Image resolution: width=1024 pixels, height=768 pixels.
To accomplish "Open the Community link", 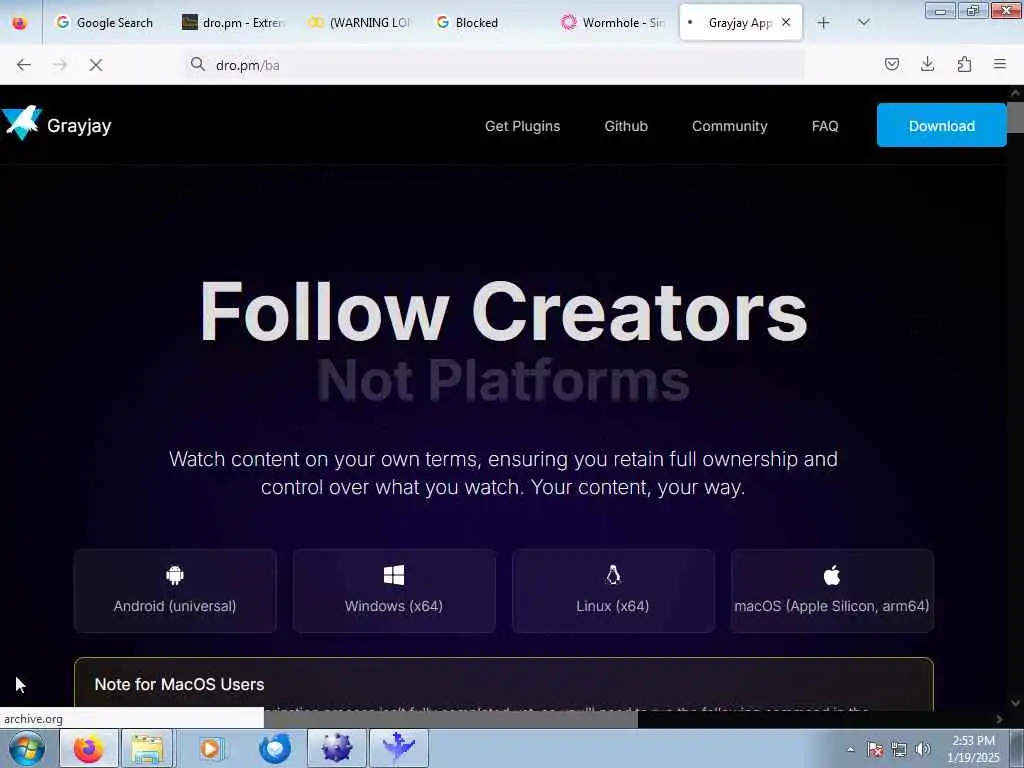I will pyautogui.click(x=729, y=126).
